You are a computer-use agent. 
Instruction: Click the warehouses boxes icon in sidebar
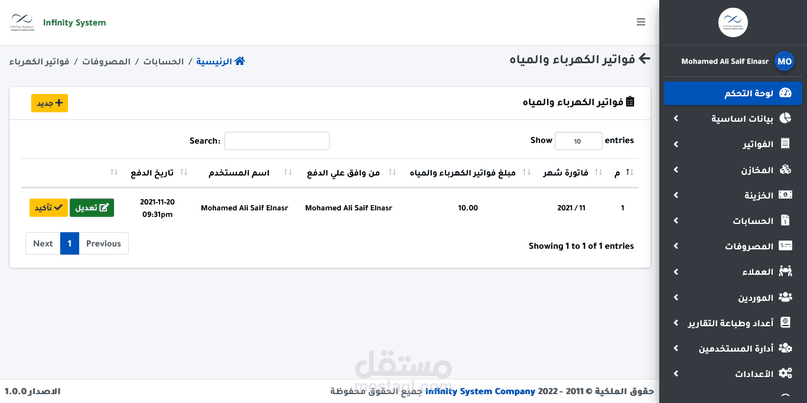[x=785, y=170]
